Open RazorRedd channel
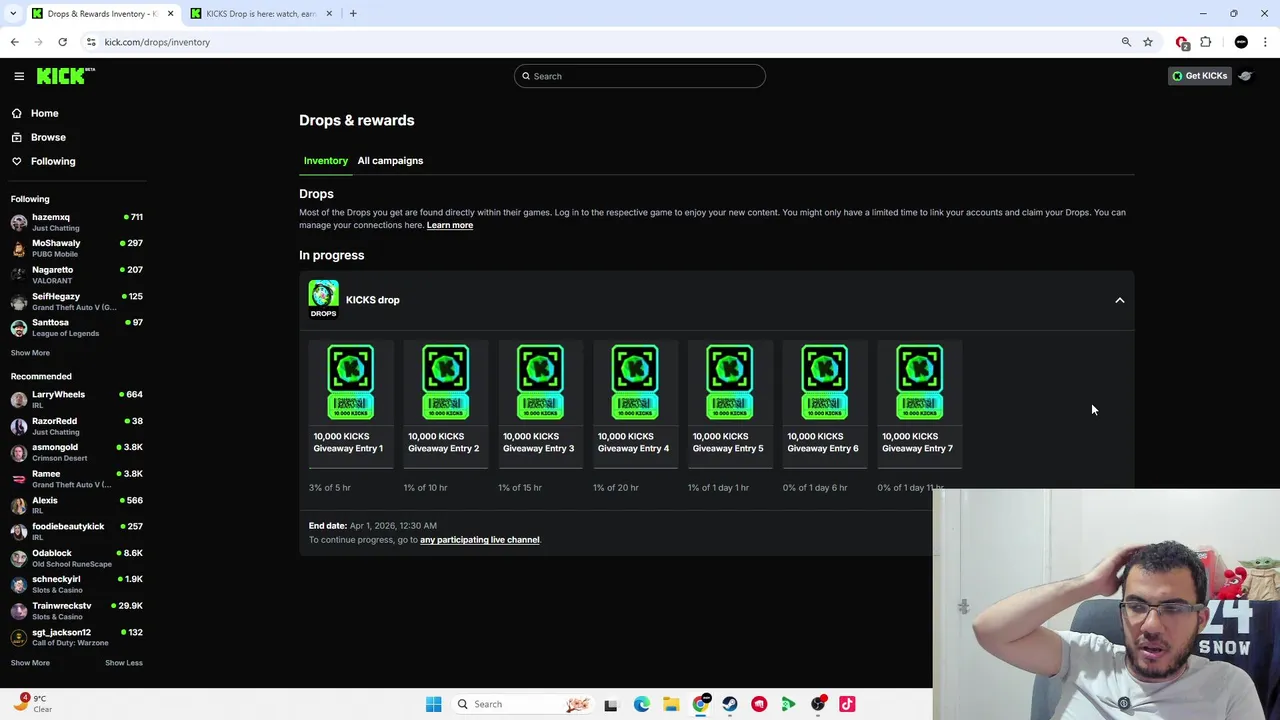The height and width of the screenshot is (720, 1280). tap(76, 426)
